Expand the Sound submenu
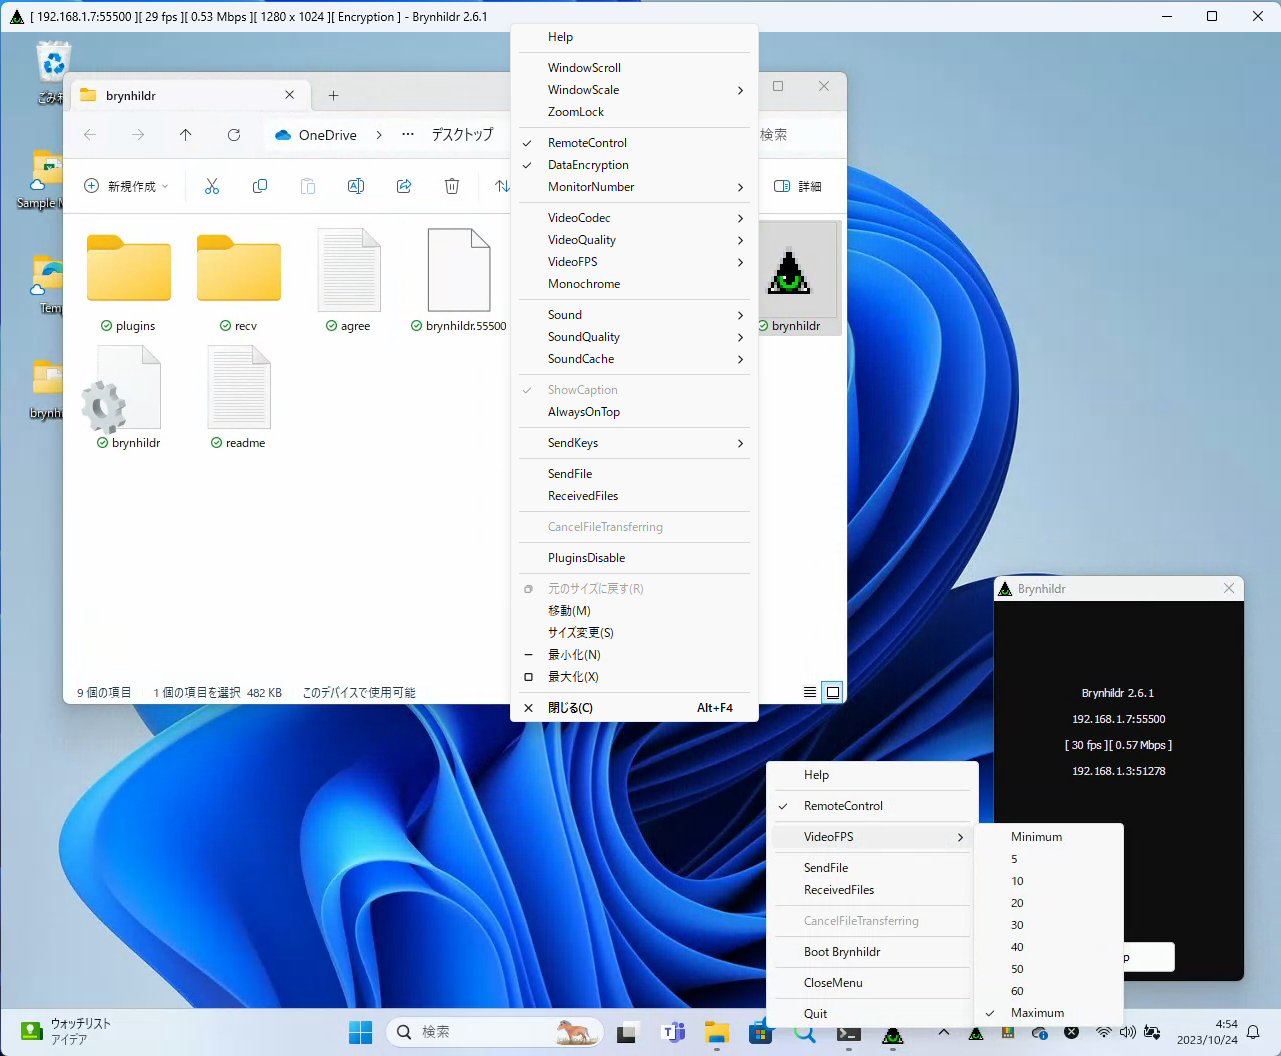 pos(634,315)
